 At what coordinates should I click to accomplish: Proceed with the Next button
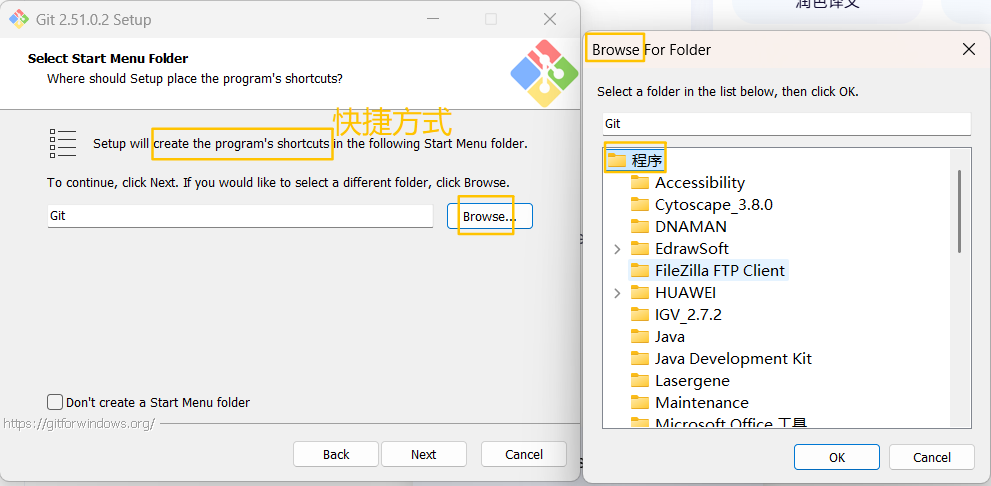(x=423, y=454)
